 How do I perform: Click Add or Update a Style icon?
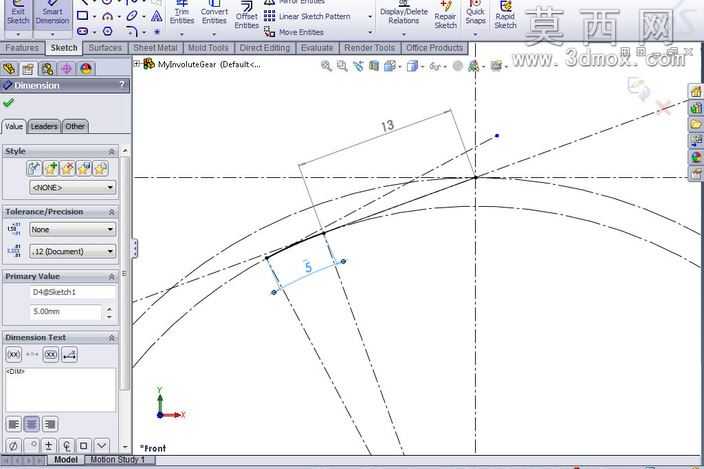tap(51, 169)
